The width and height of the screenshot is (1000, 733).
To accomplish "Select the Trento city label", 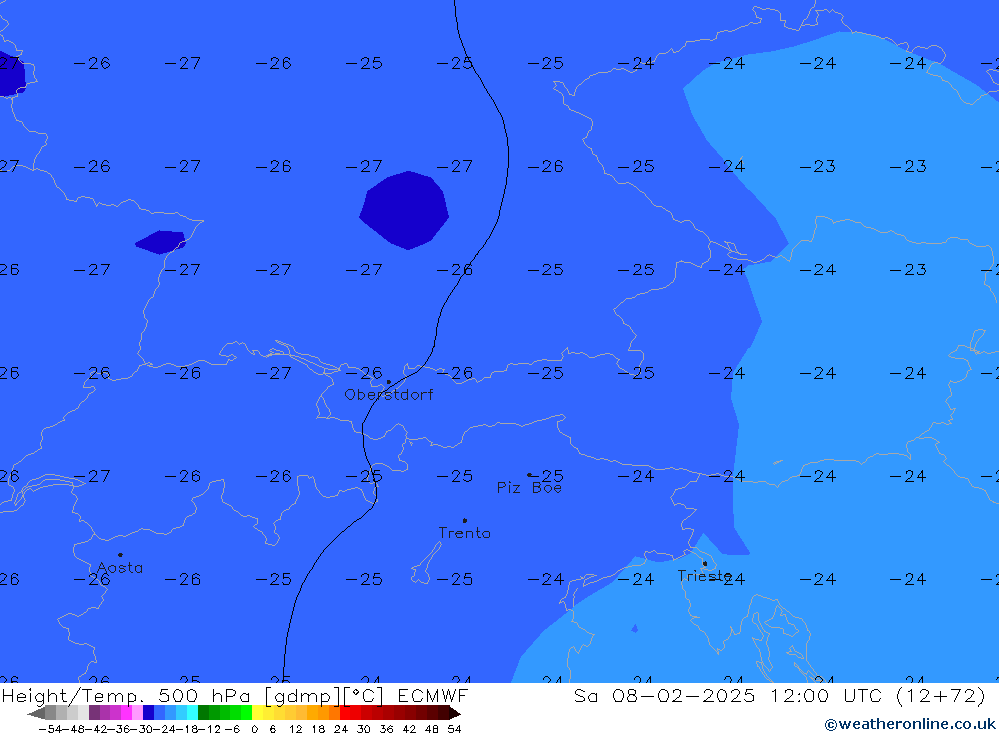I will click(464, 533).
